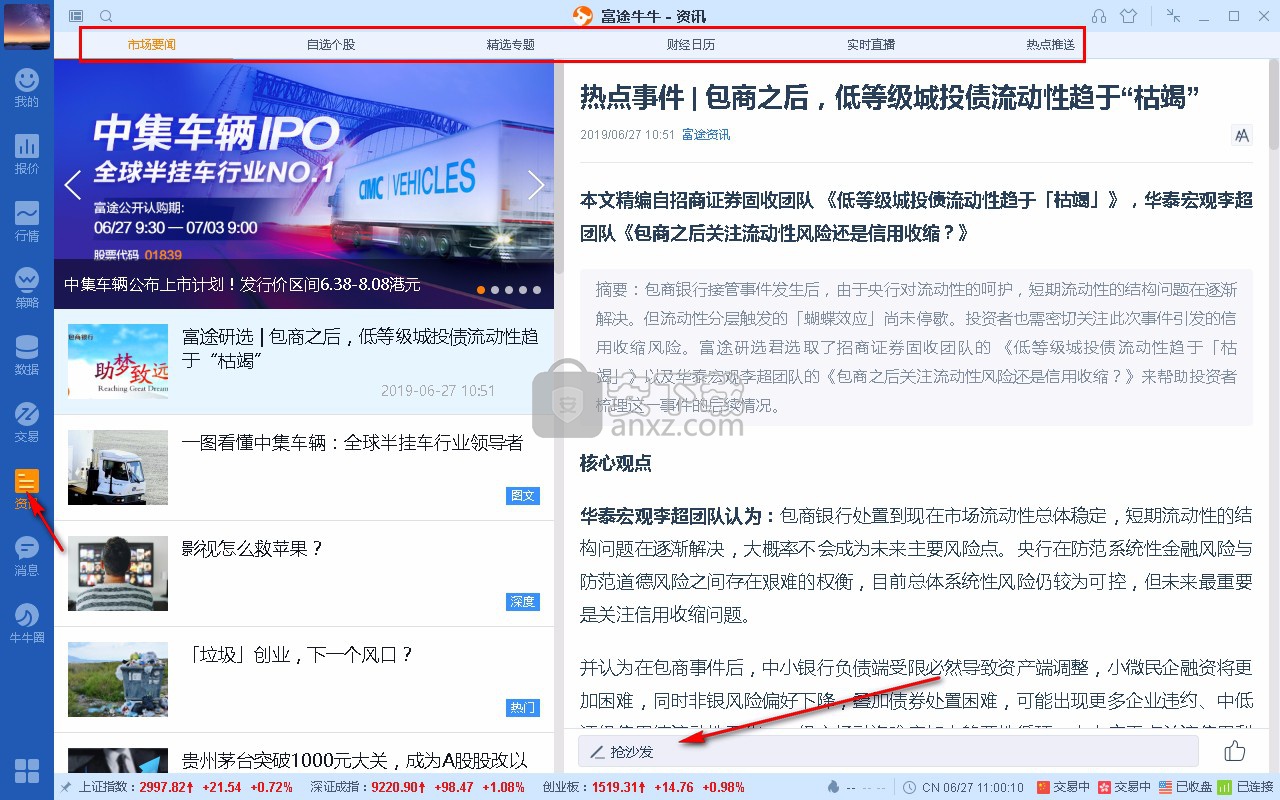Viewport: 1280px width, 800px height.
Task: Open the four-square apps grid icon
Action: pos(27,771)
